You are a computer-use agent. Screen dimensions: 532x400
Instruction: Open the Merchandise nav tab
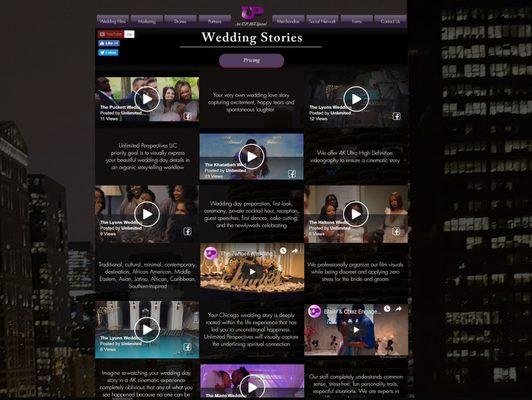[288, 21]
